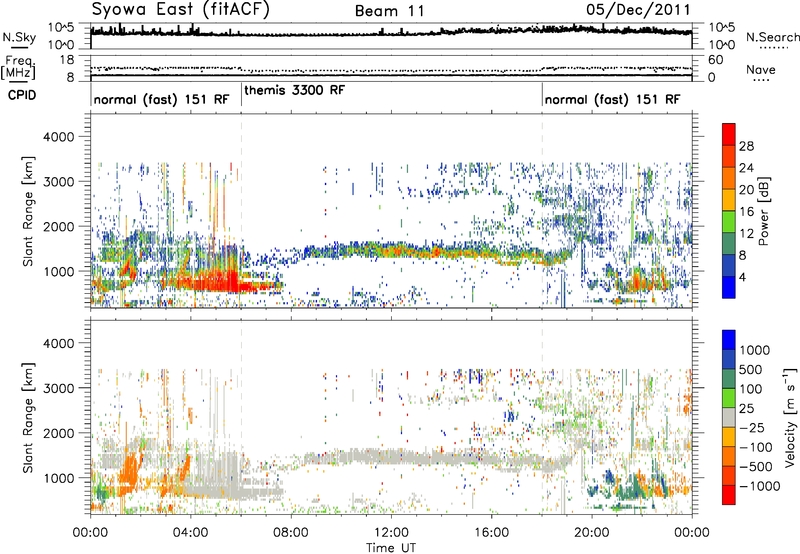Click the "08:00" time tick label
This screenshot has width=800, height=554.
pyautogui.click(x=290, y=533)
